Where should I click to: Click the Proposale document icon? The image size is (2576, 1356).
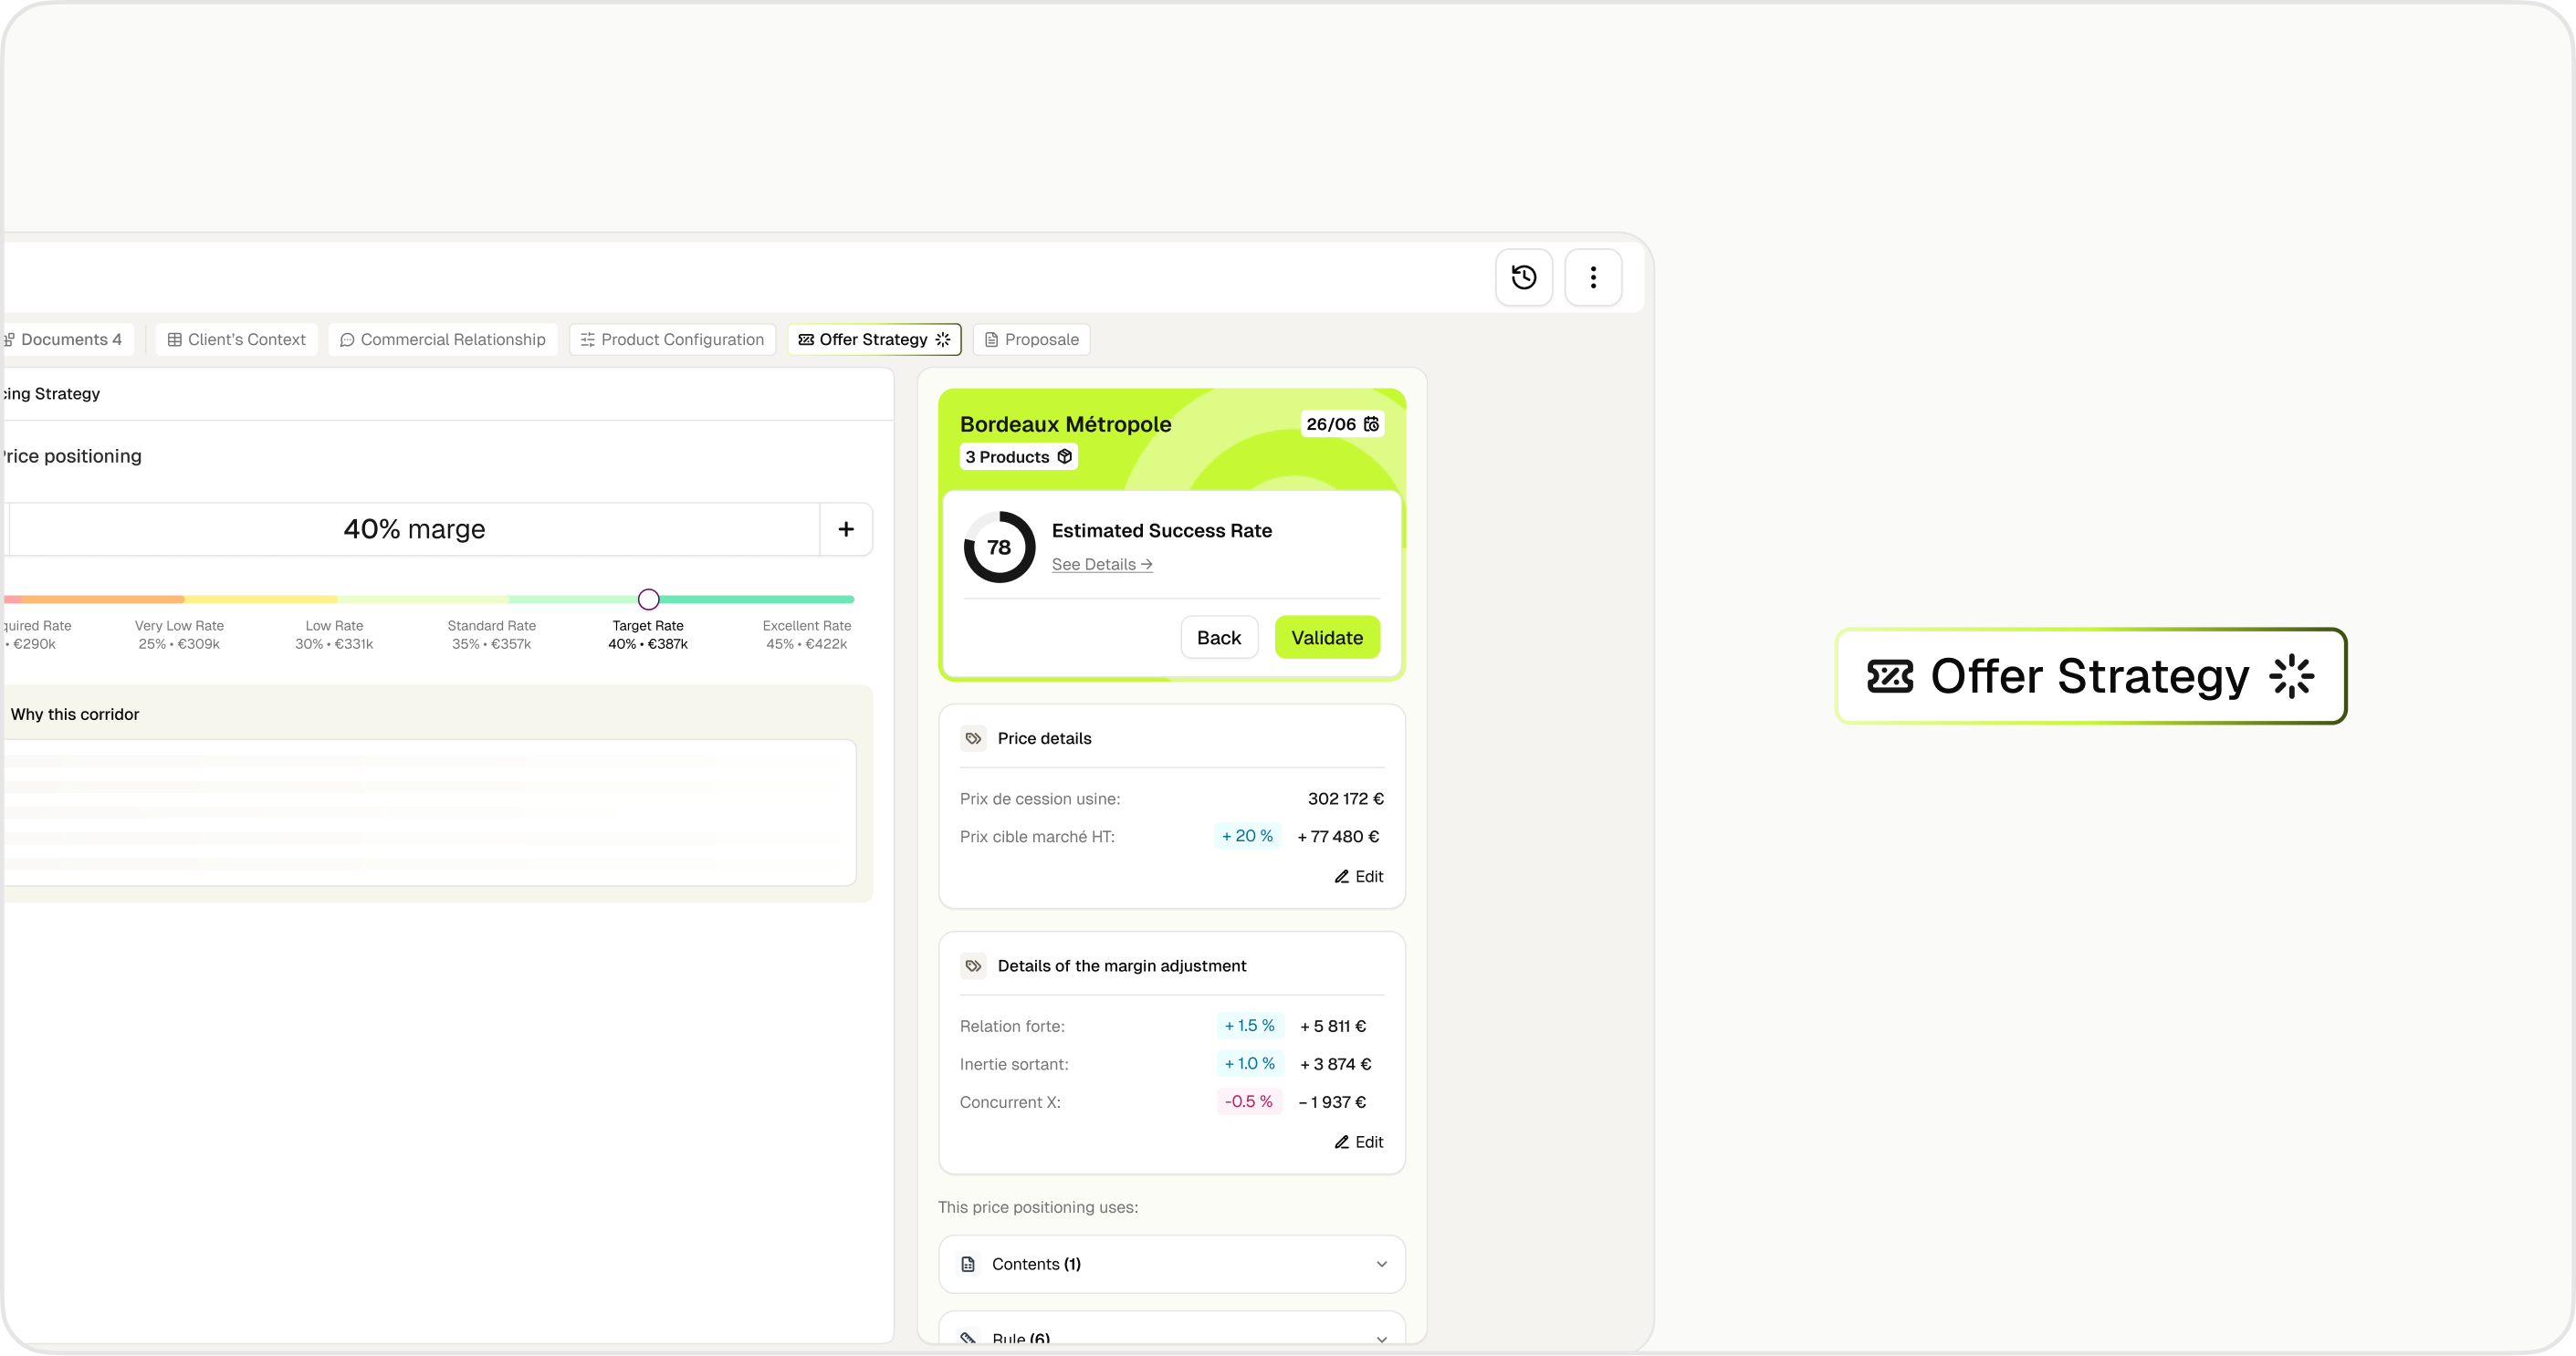pyautogui.click(x=991, y=340)
